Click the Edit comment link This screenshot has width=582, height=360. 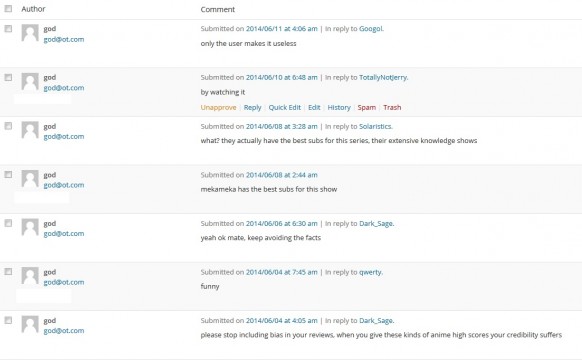314,108
